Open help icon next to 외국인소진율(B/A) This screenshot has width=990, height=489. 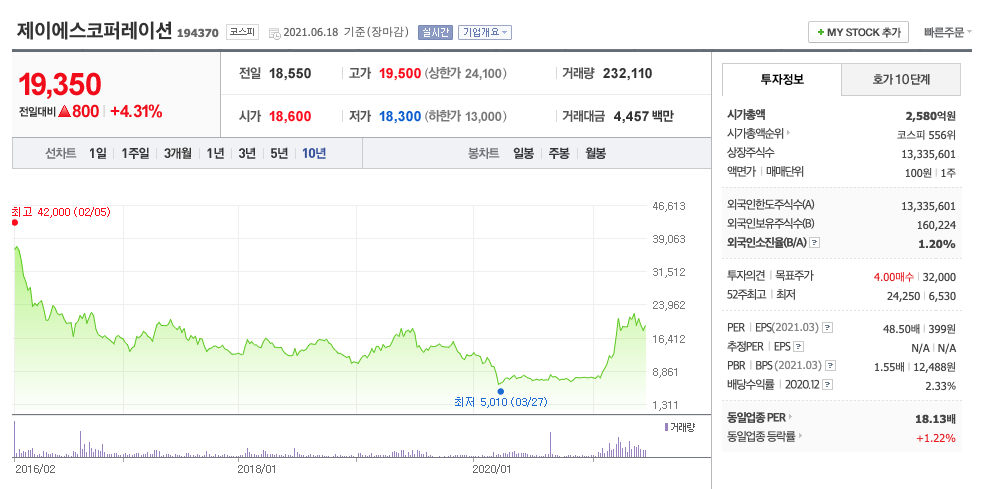pos(814,243)
